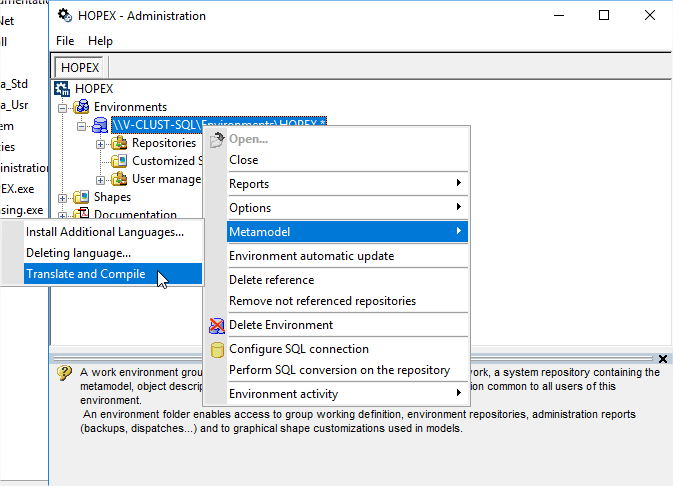Click the Environments folder icon in tree
This screenshot has height=486, width=673.
pos(81,107)
